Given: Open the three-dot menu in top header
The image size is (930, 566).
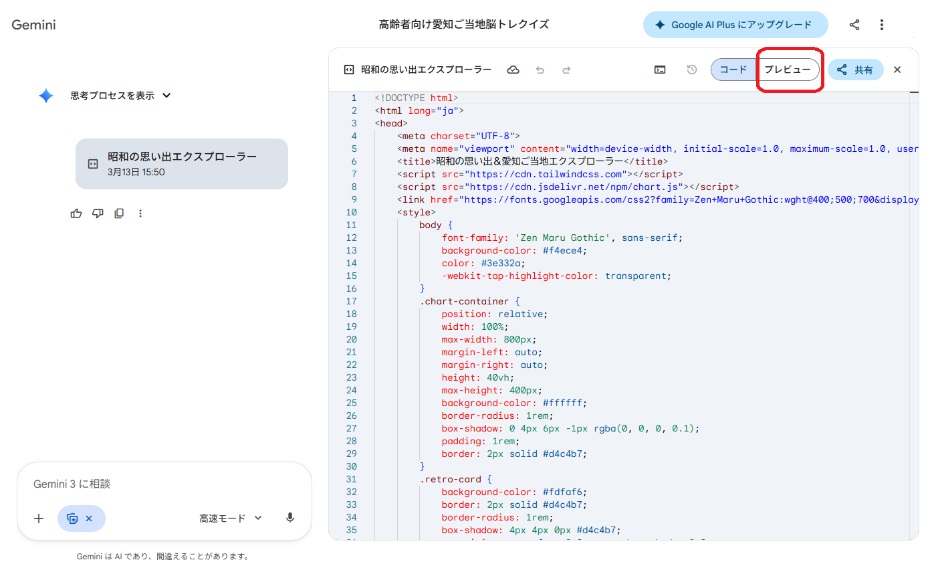Looking at the screenshot, I should tap(881, 25).
